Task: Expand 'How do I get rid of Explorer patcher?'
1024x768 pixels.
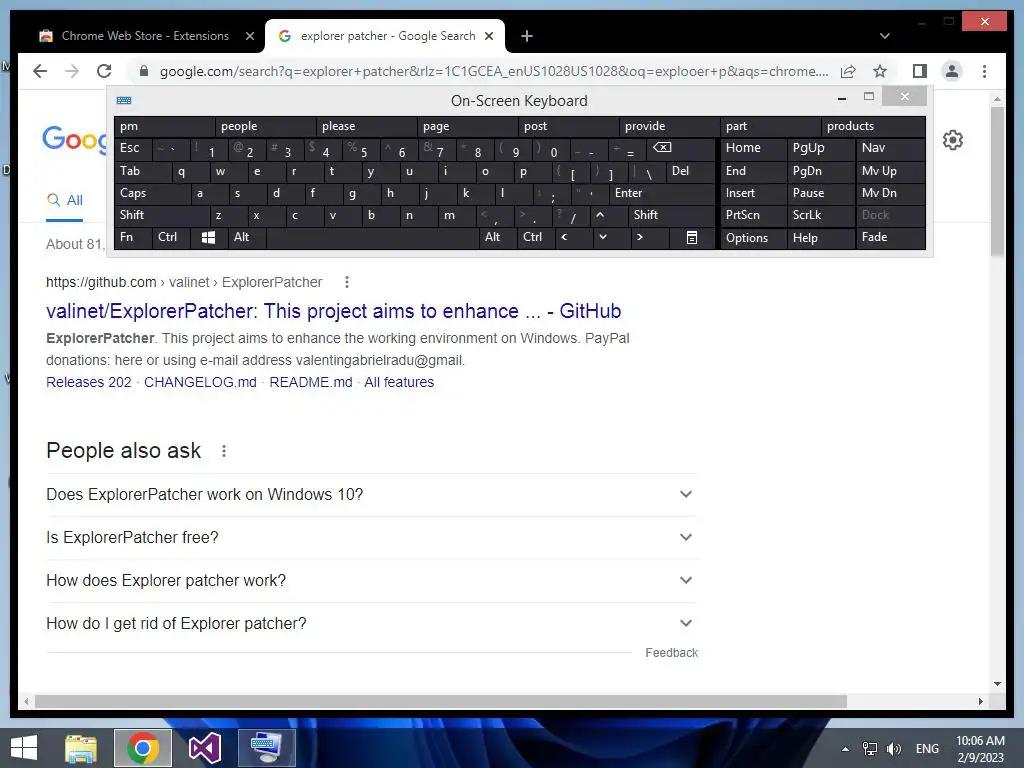Action: coord(370,624)
